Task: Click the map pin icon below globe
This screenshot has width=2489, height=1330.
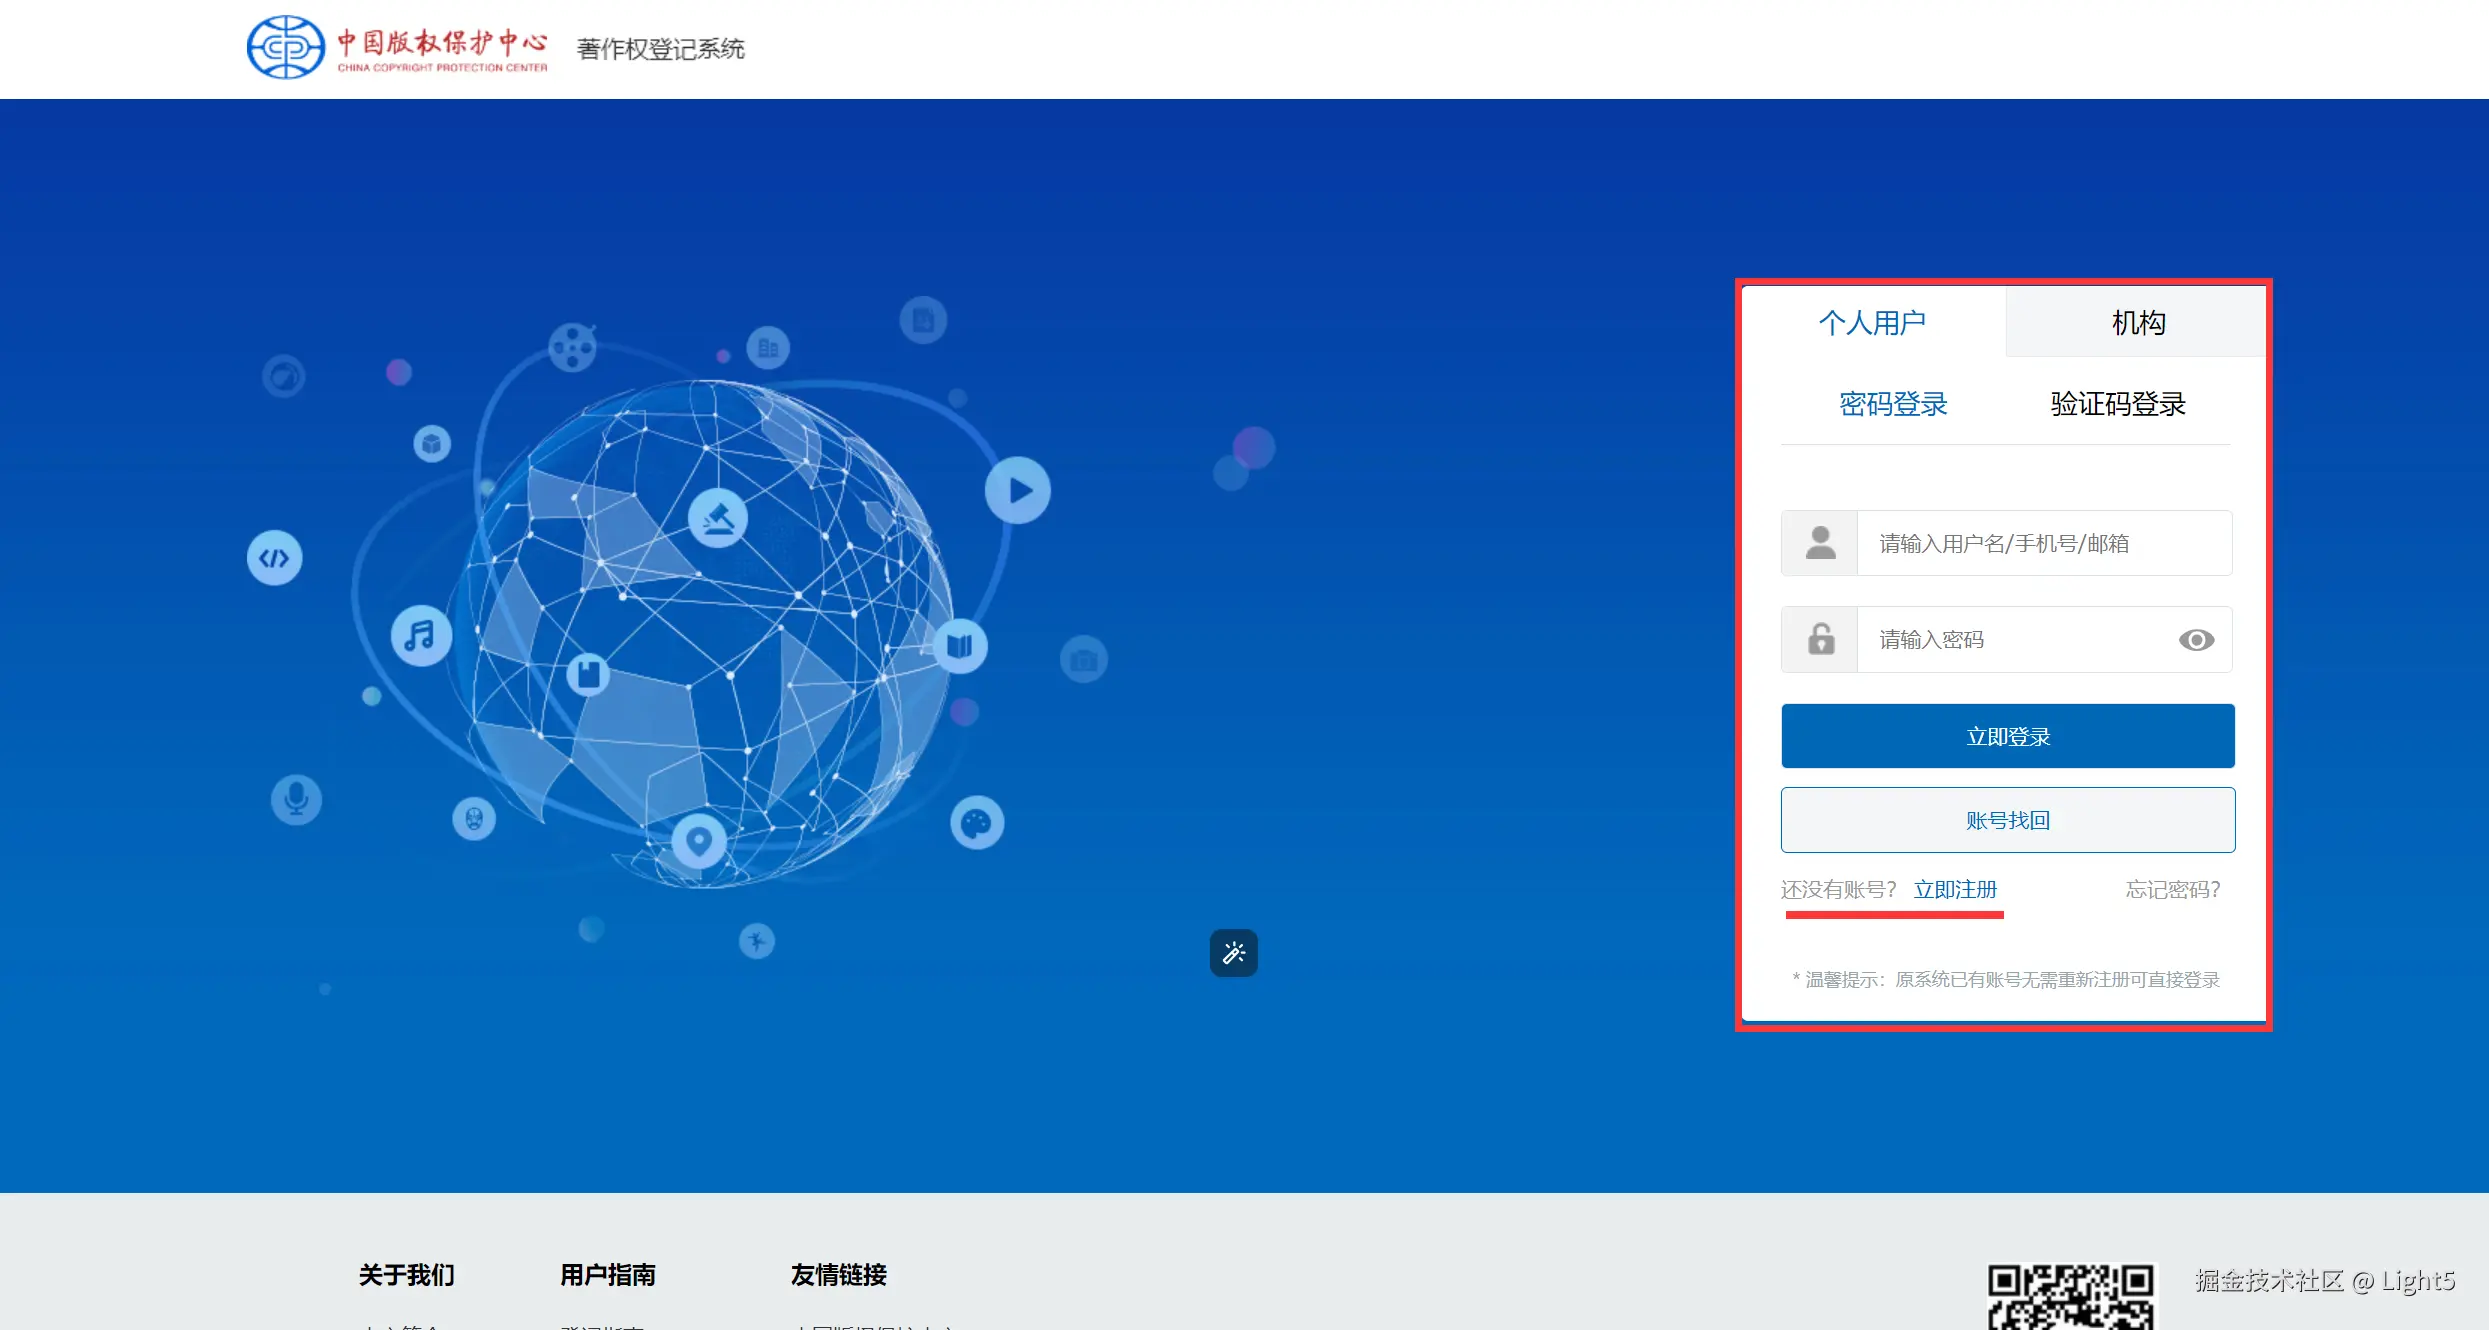Action: (698, 839)
